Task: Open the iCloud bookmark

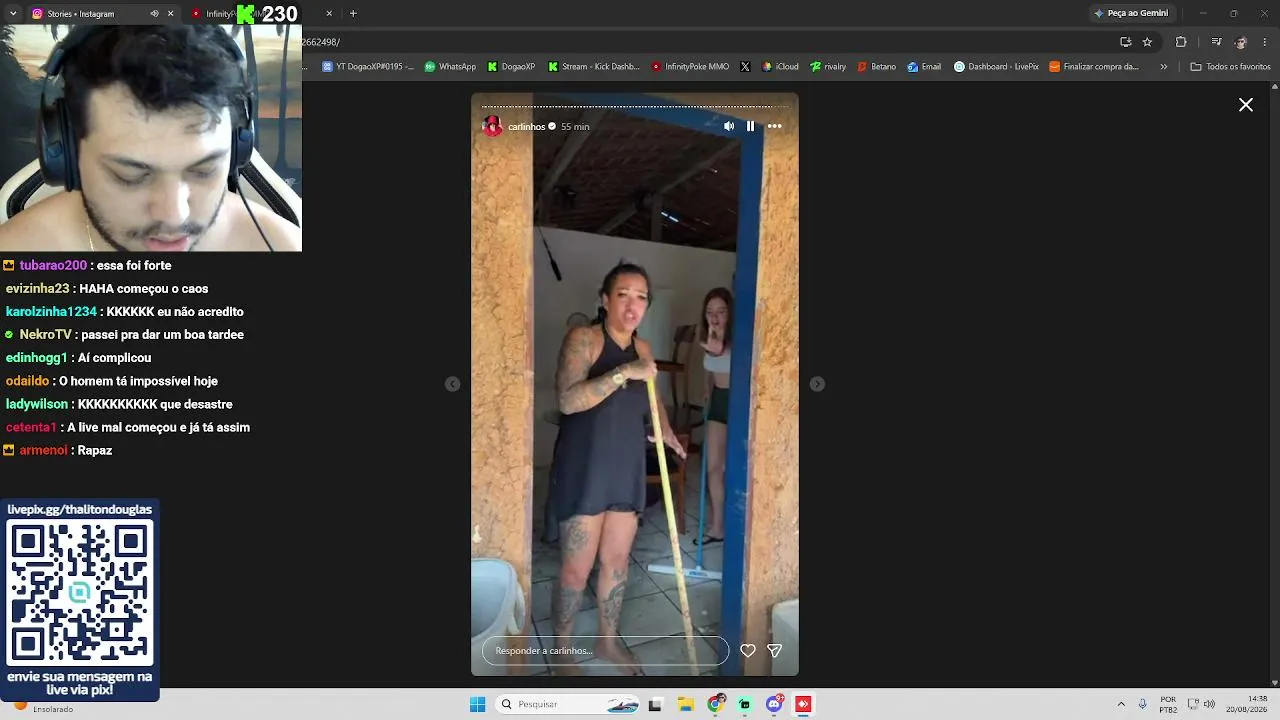Action: 780,67
